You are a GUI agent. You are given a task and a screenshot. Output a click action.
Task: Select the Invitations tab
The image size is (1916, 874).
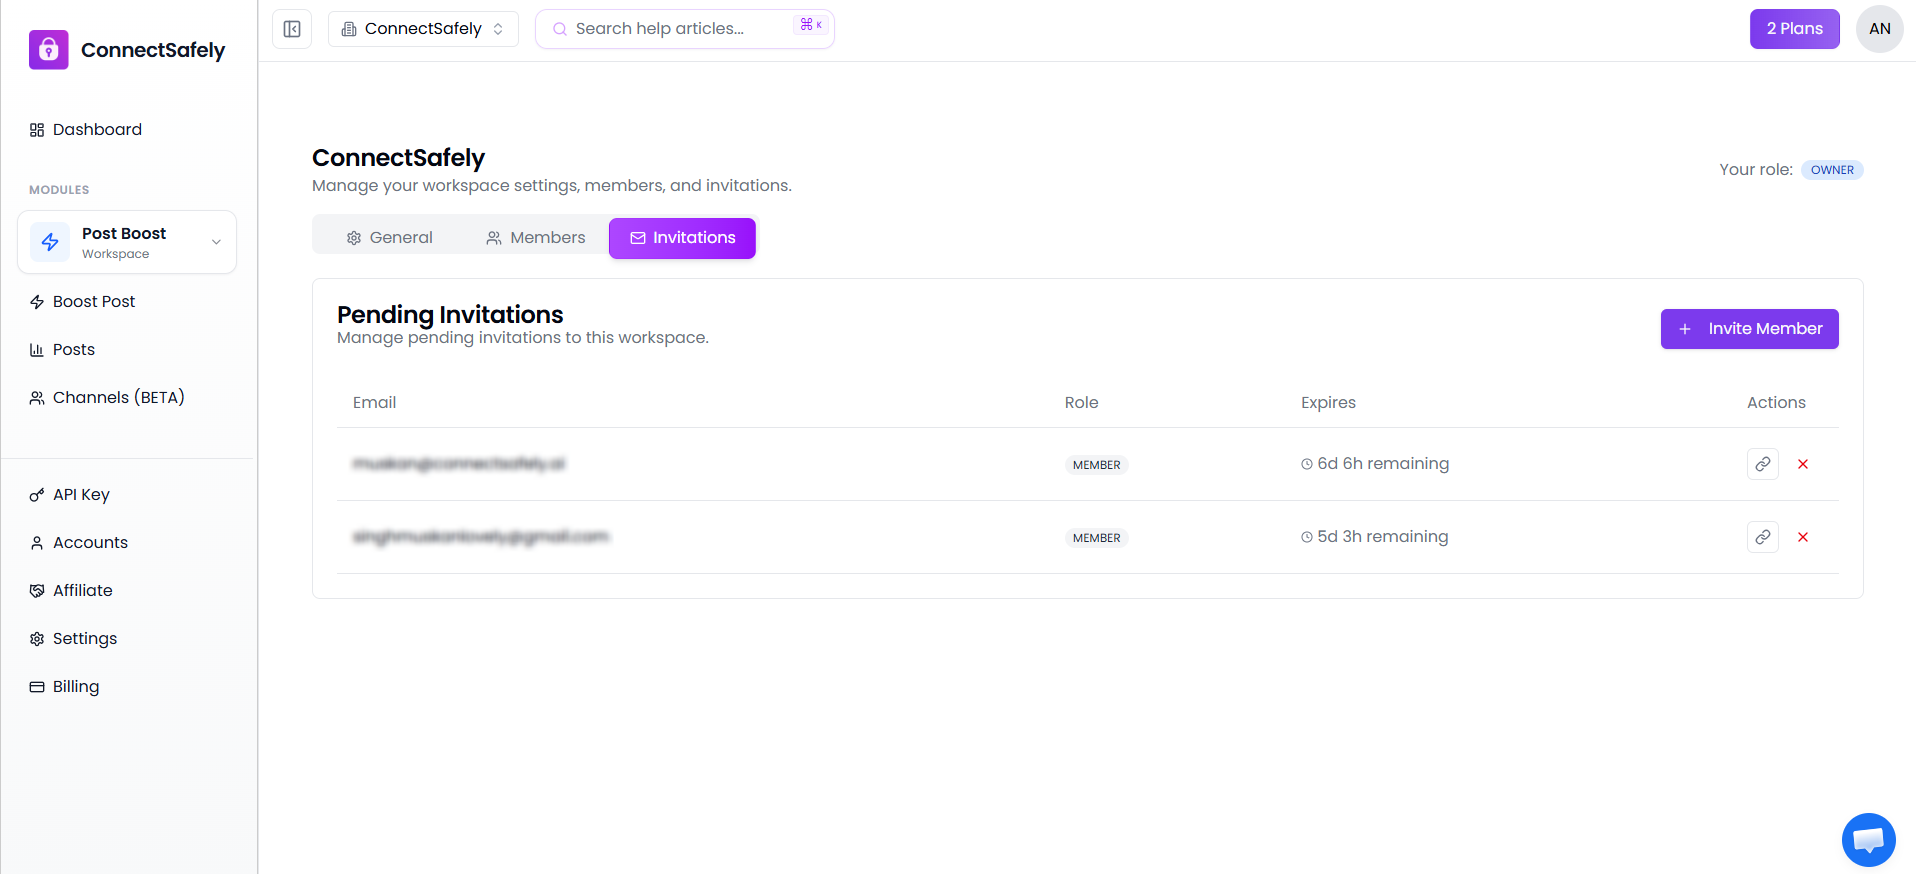682,238
